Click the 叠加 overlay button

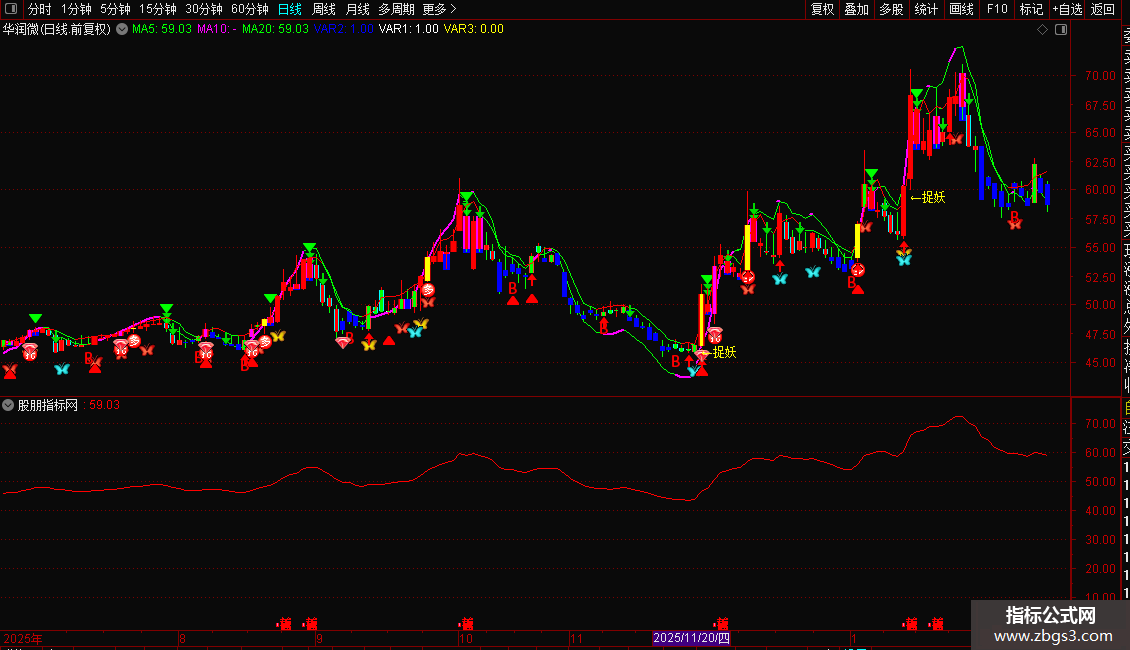(x=857, y=9)
